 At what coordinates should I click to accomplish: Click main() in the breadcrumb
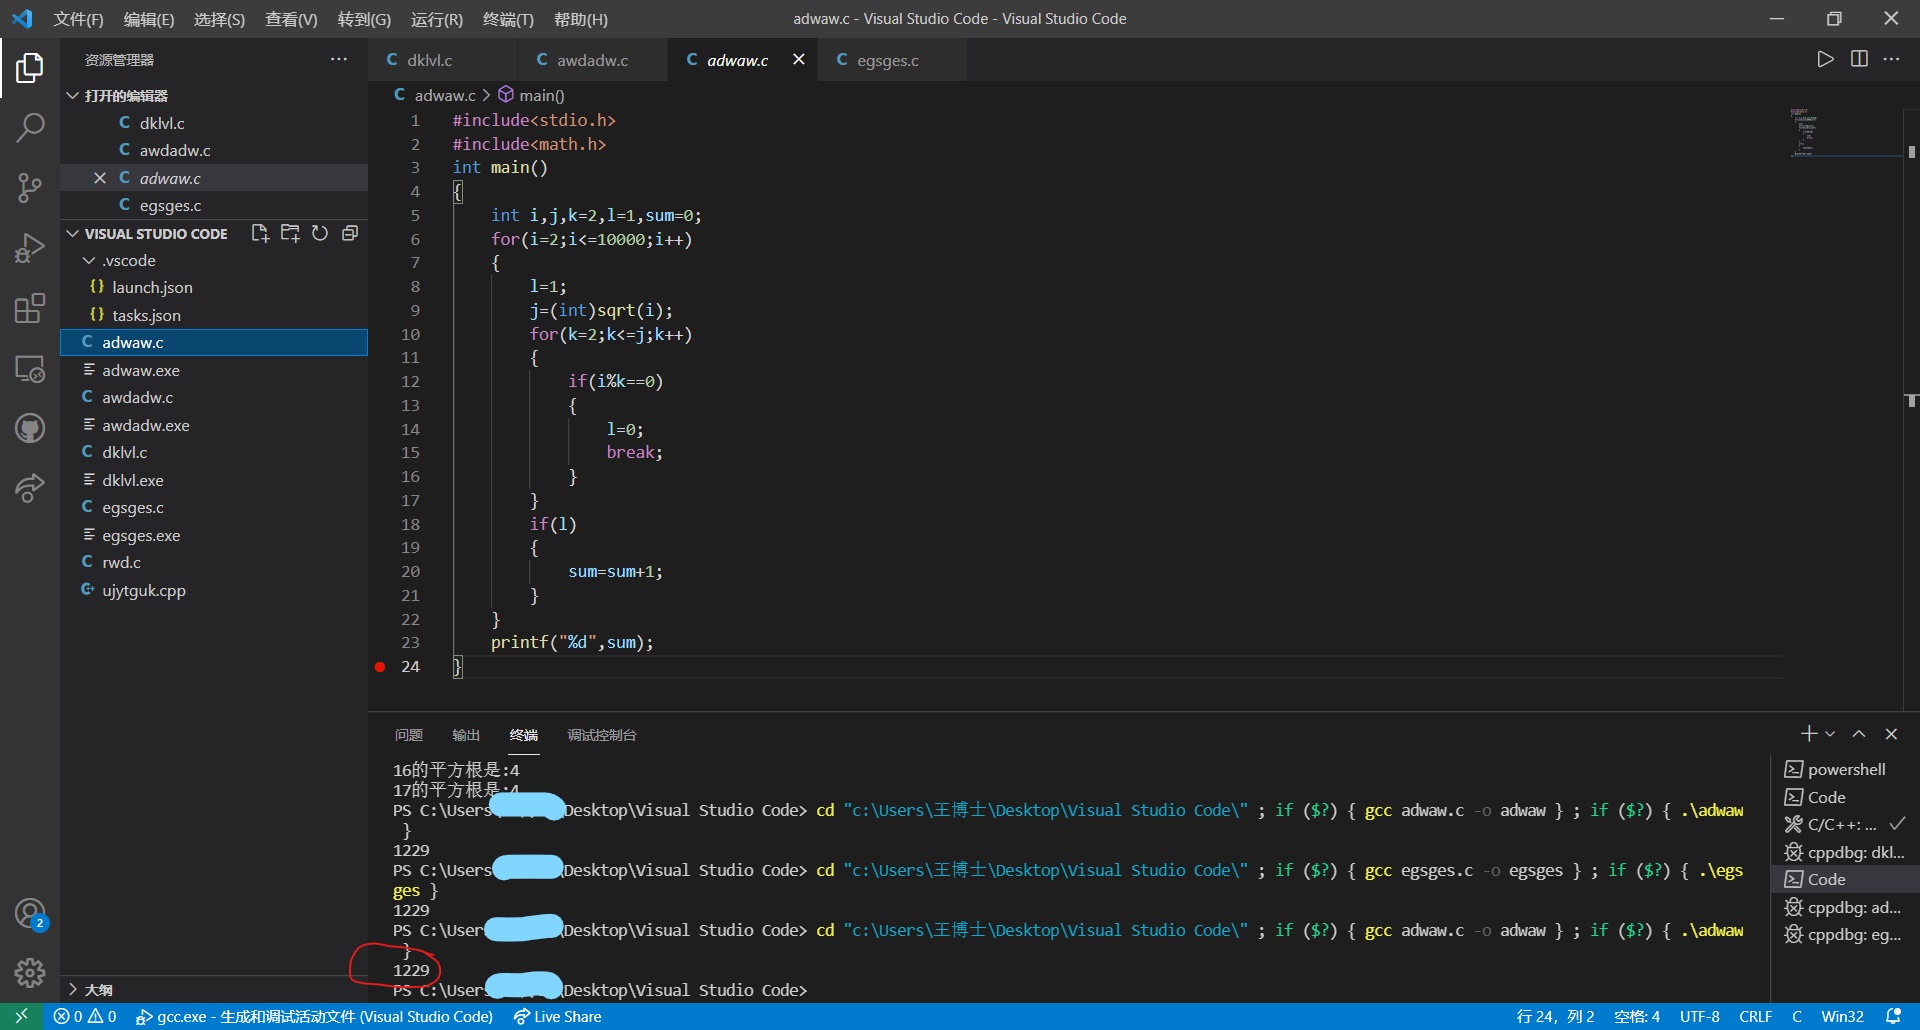point(532,95)
